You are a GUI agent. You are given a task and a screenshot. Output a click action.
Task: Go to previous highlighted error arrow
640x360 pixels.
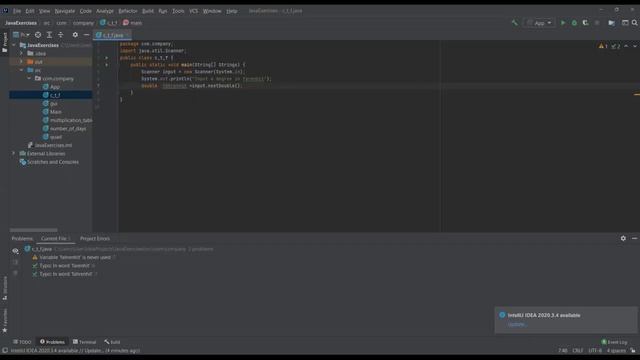(x=626, y=46)
